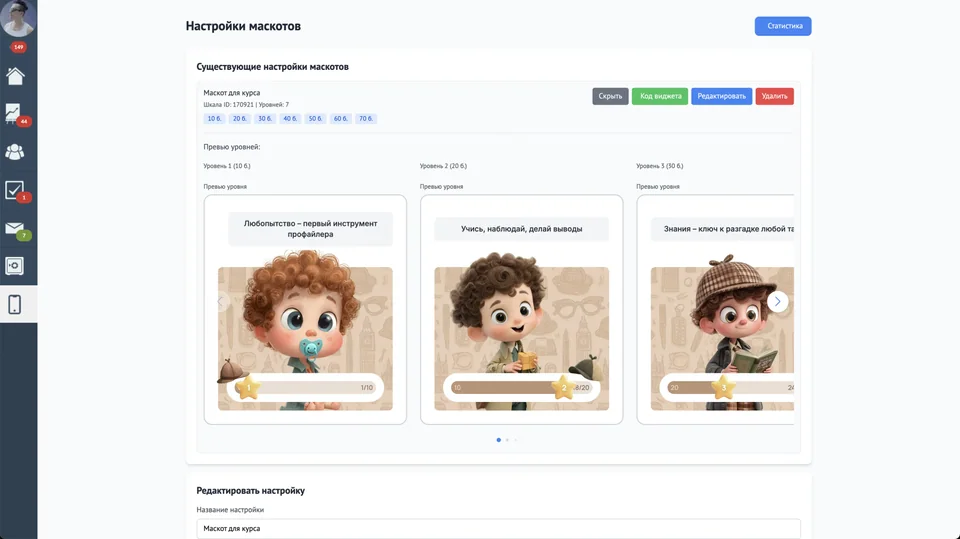The height and width of the screenshot is (539, 960).
Task: Click the red 149 notification badge
Action: [x=18, y=47]
